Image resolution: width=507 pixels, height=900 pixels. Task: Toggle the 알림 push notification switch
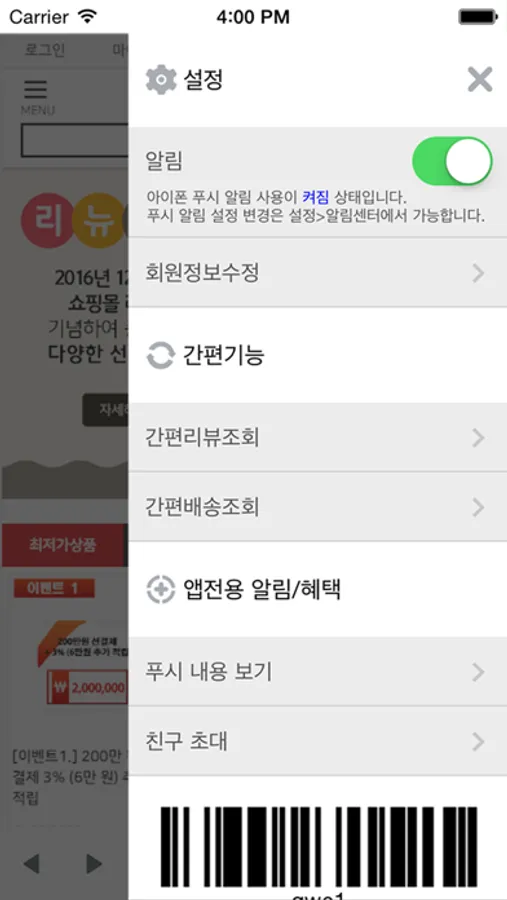(452, 161)
